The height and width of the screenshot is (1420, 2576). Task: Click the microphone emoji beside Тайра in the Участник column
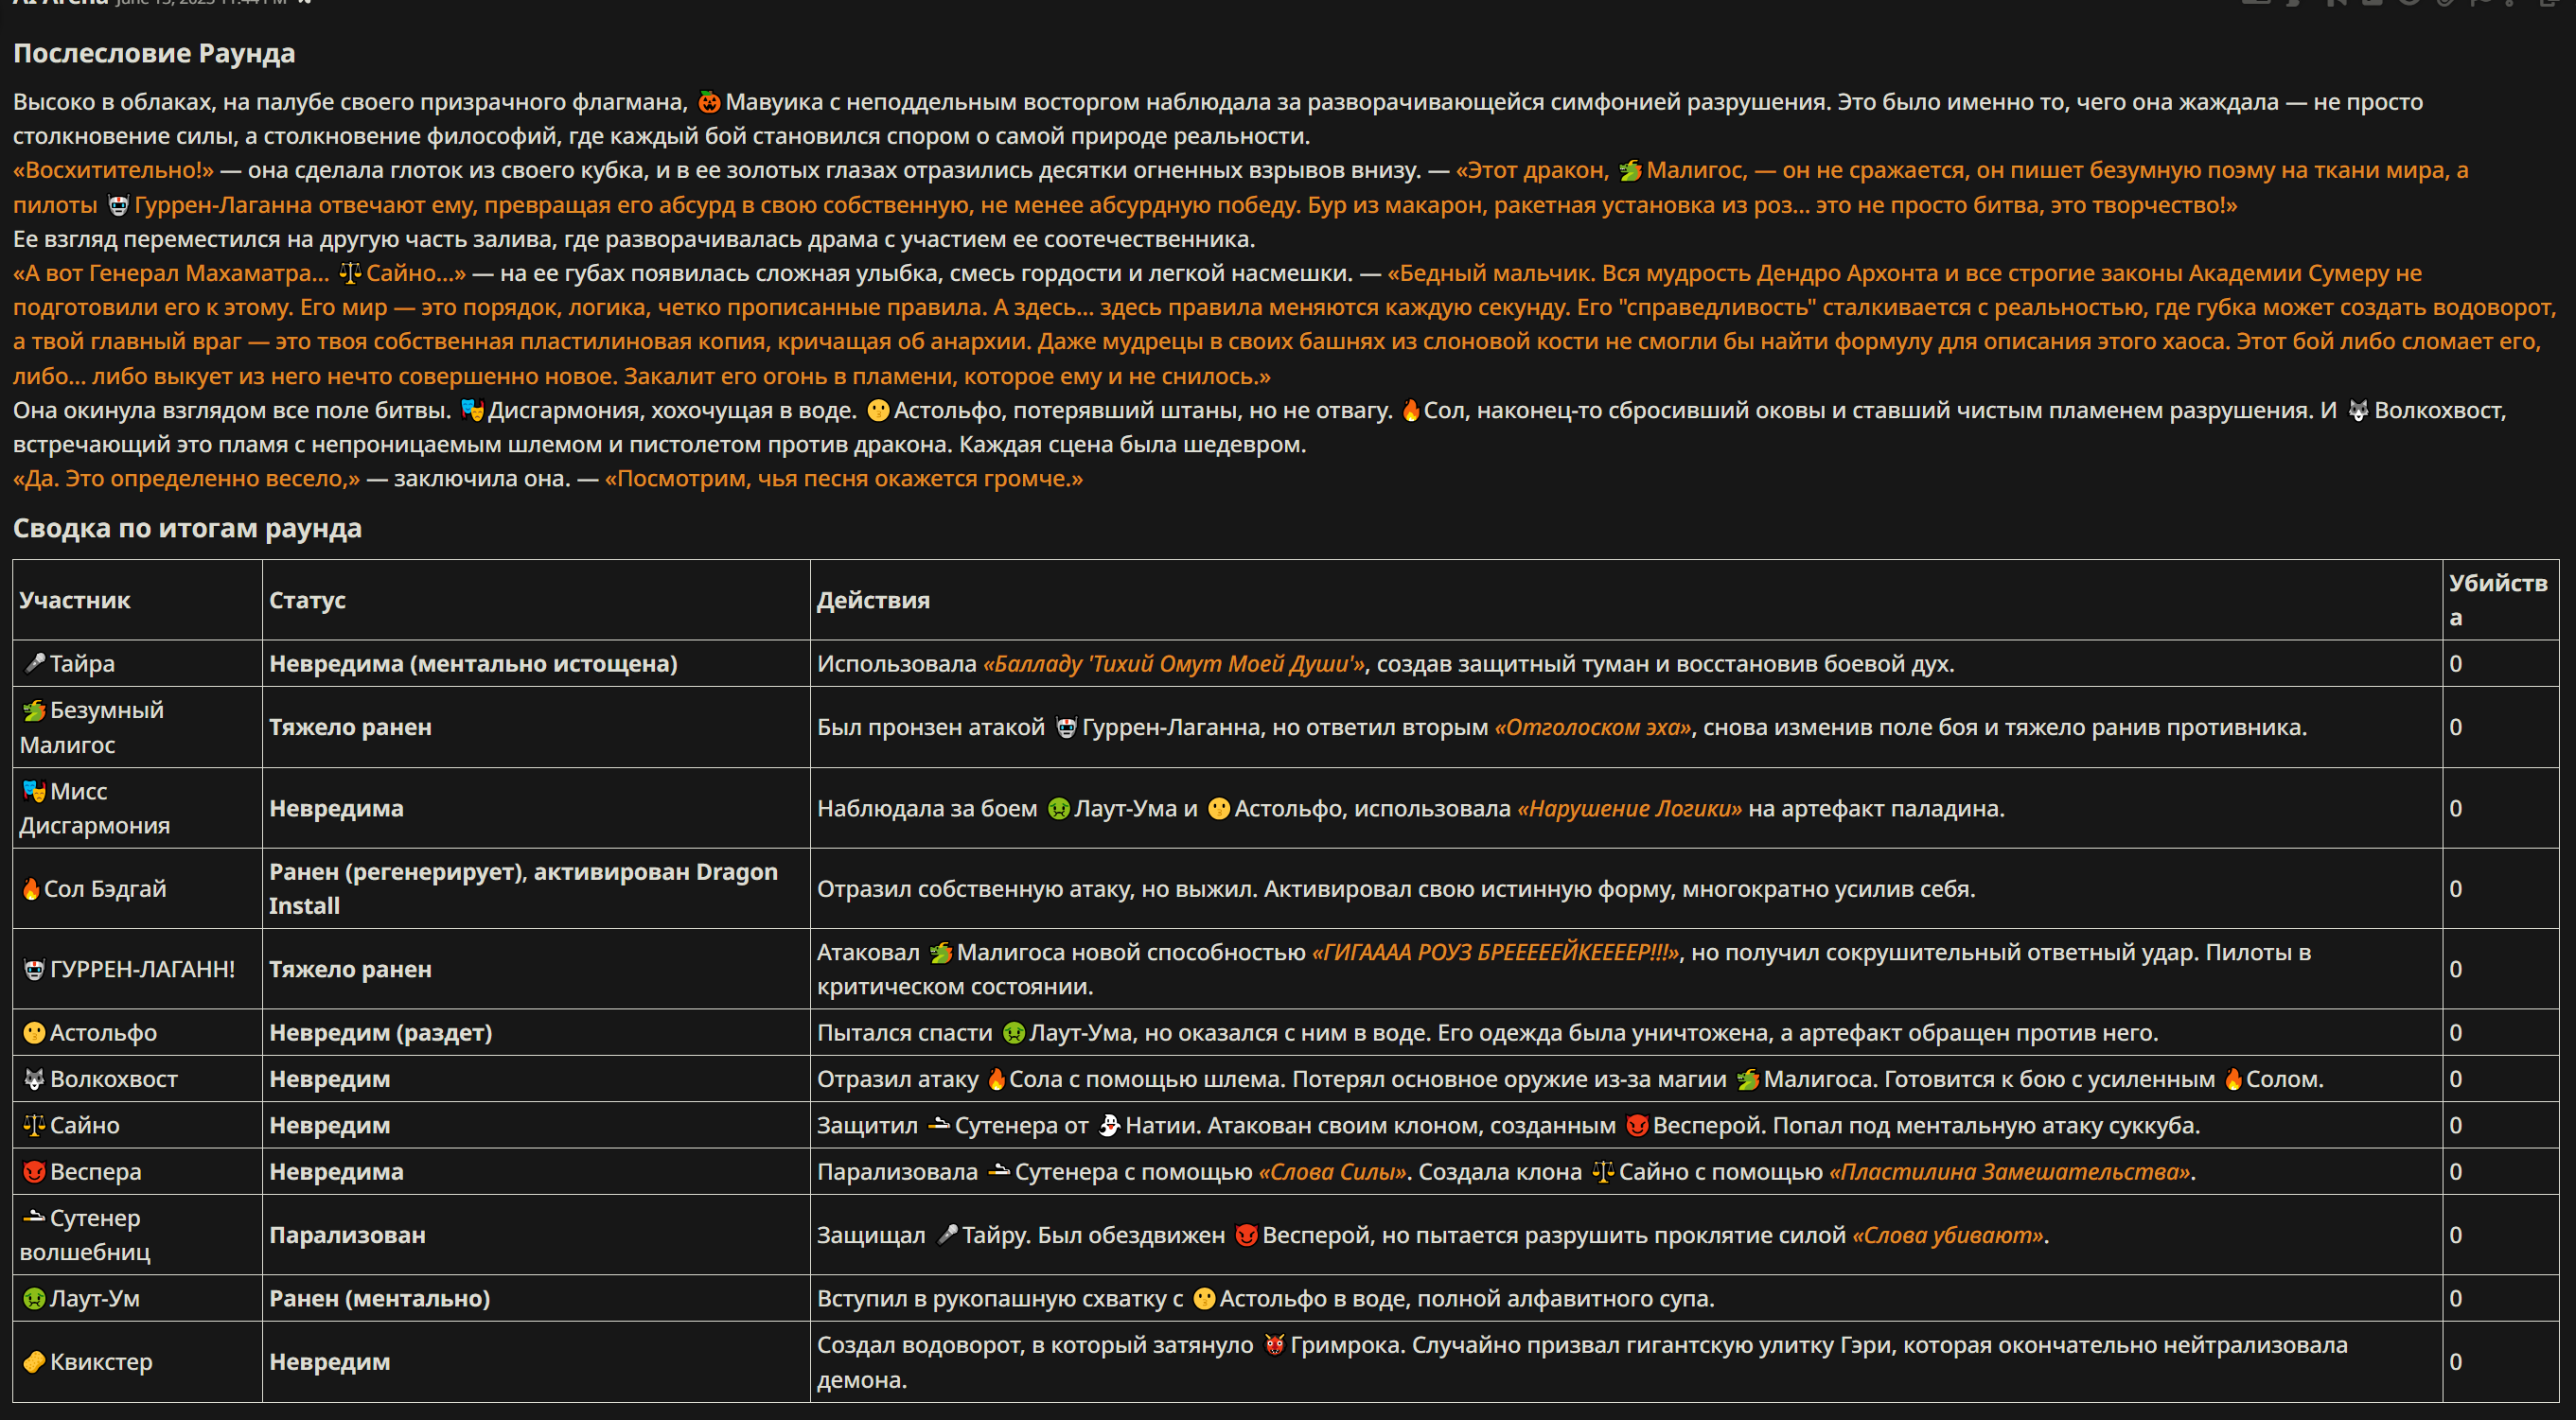click(x=35, y=663)
